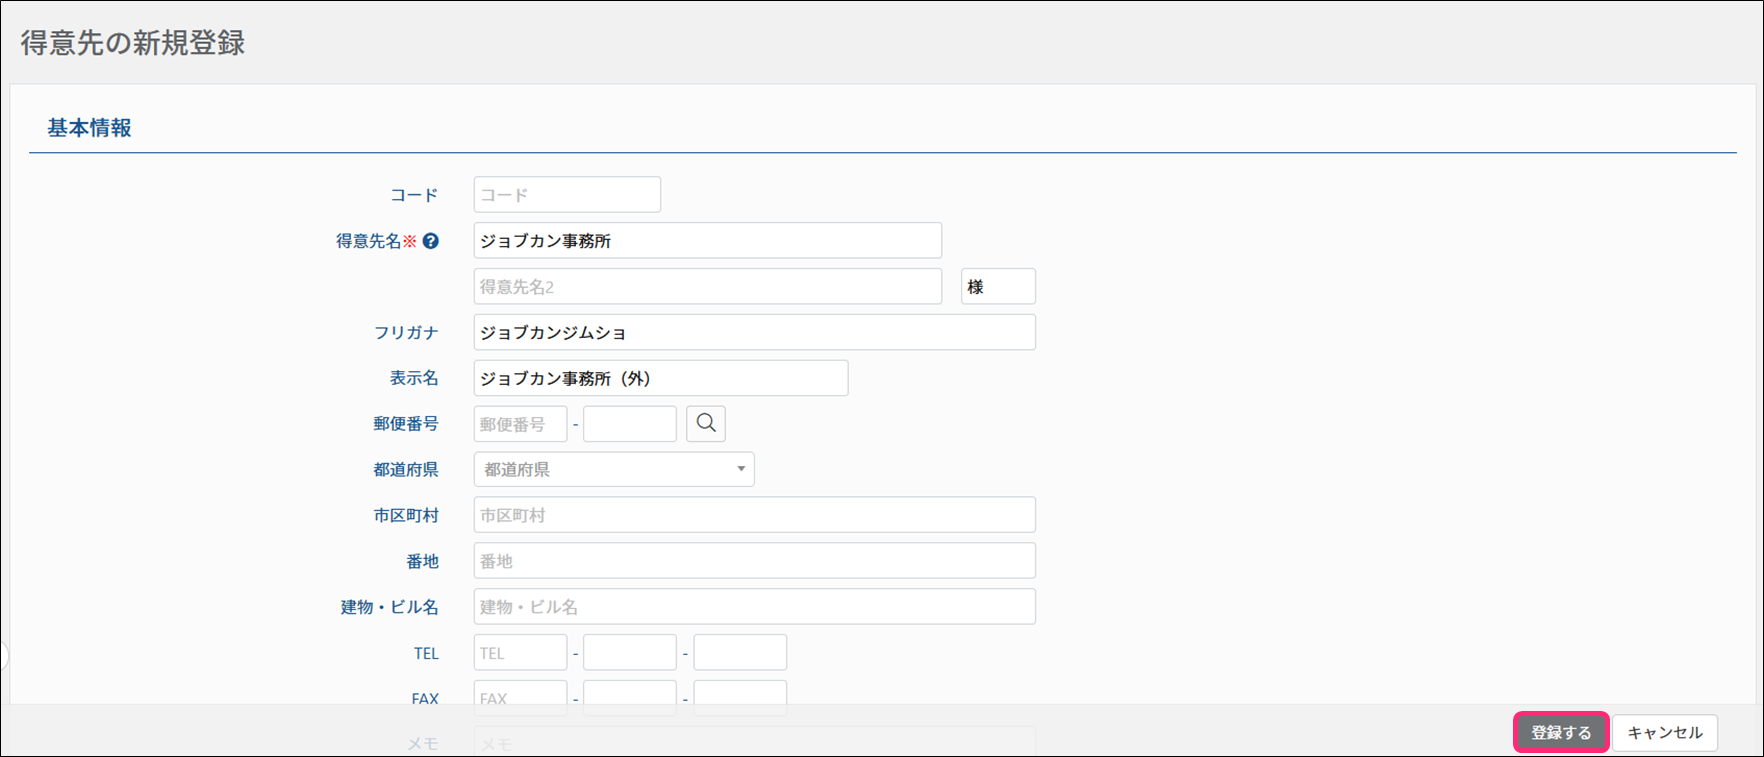This screenshot has width=1764, height=757.
Task: Click the キャンセル cancel button
Action: point(1664,732)
